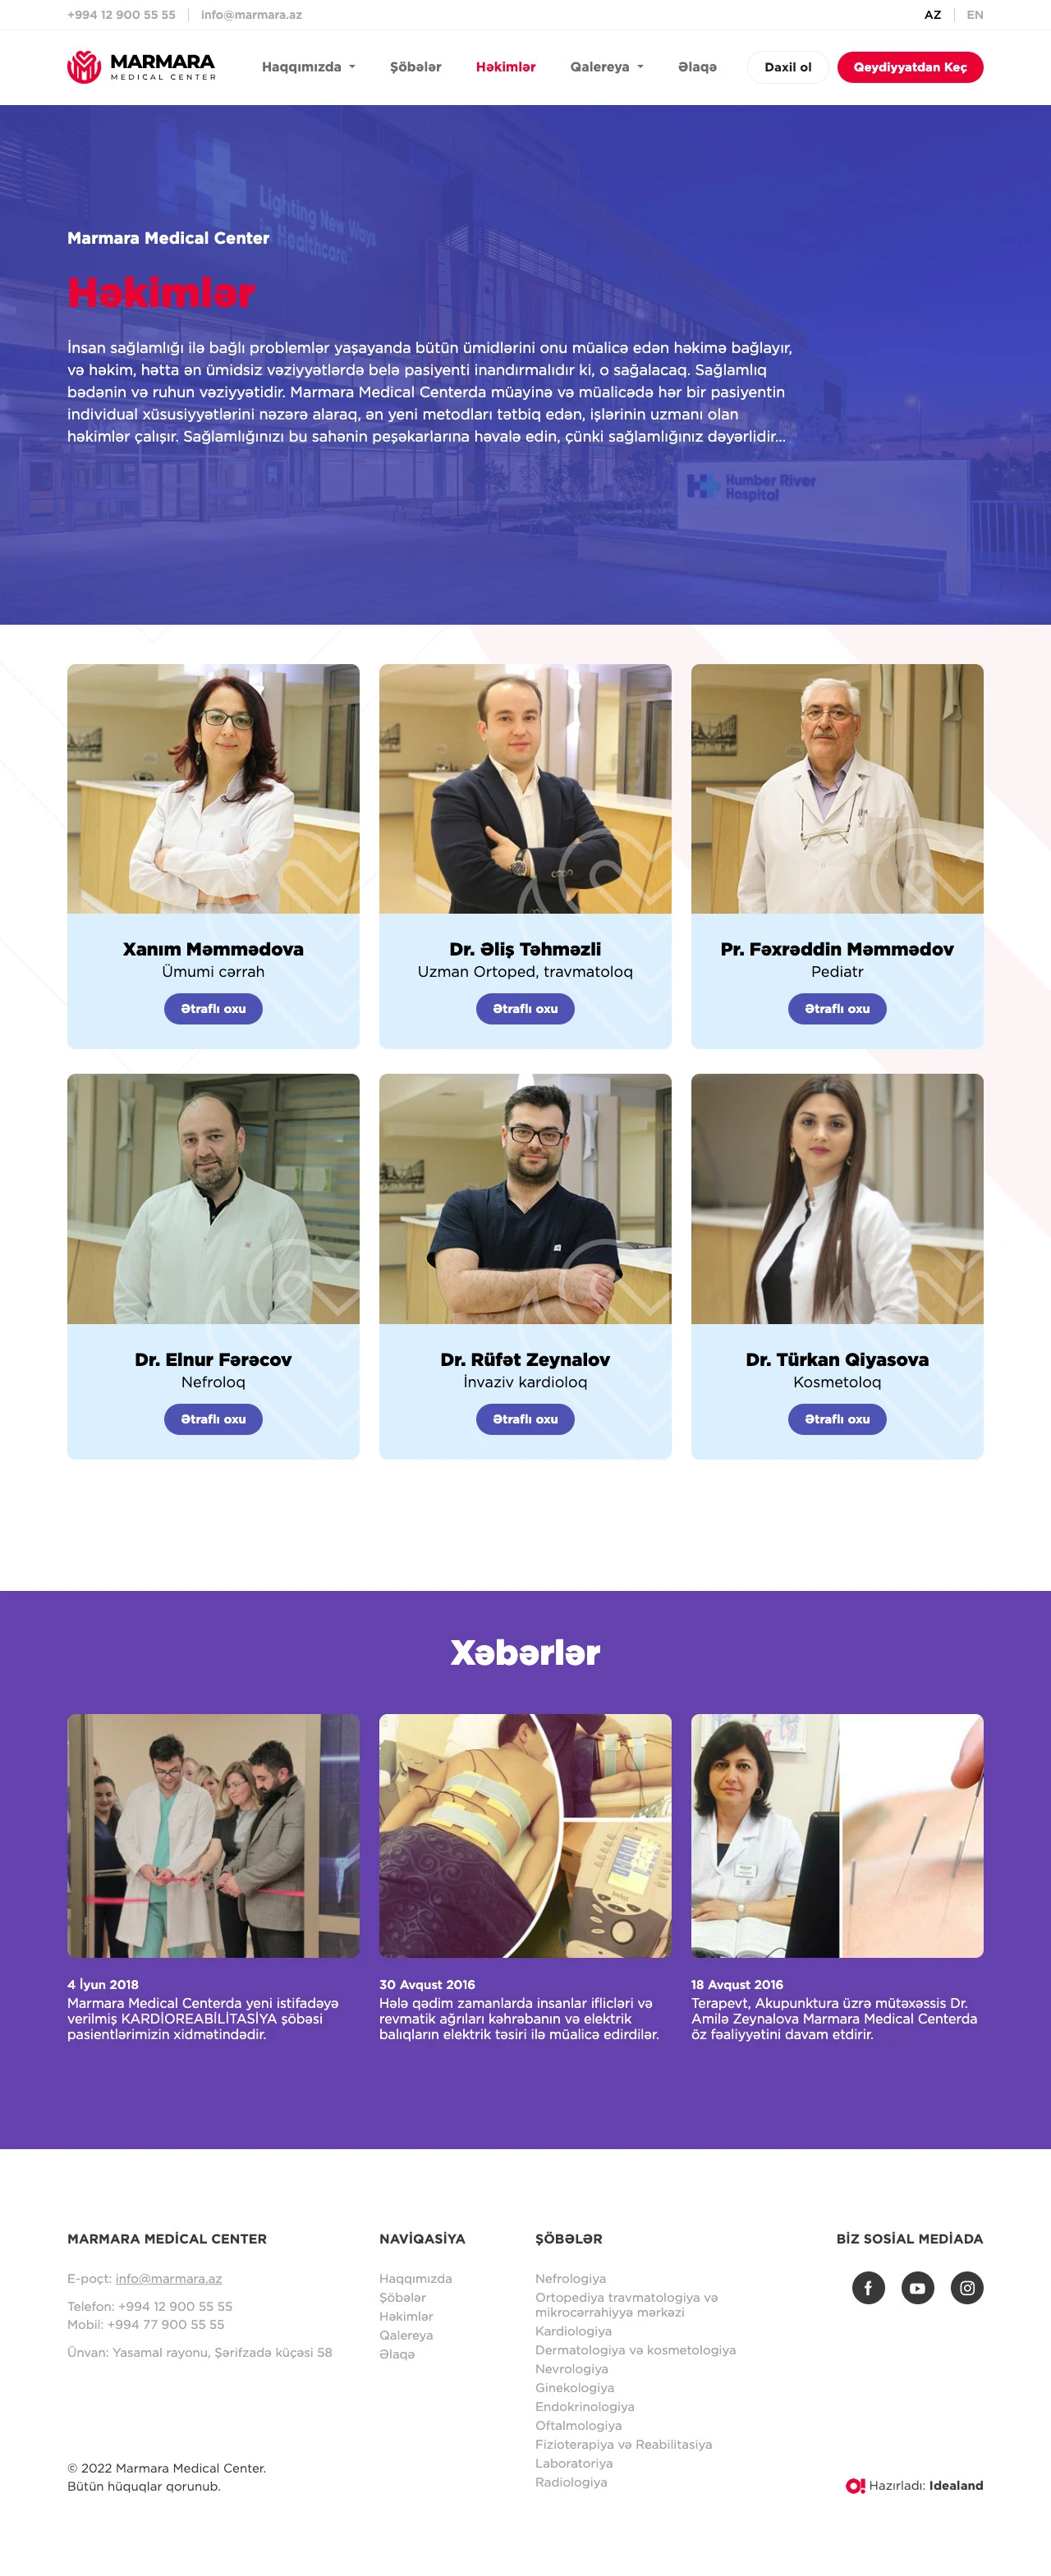Open the ribbon-cutting news photo
The height and width of the screenshot is (2576, 1051).
(x=213, y=1836)
